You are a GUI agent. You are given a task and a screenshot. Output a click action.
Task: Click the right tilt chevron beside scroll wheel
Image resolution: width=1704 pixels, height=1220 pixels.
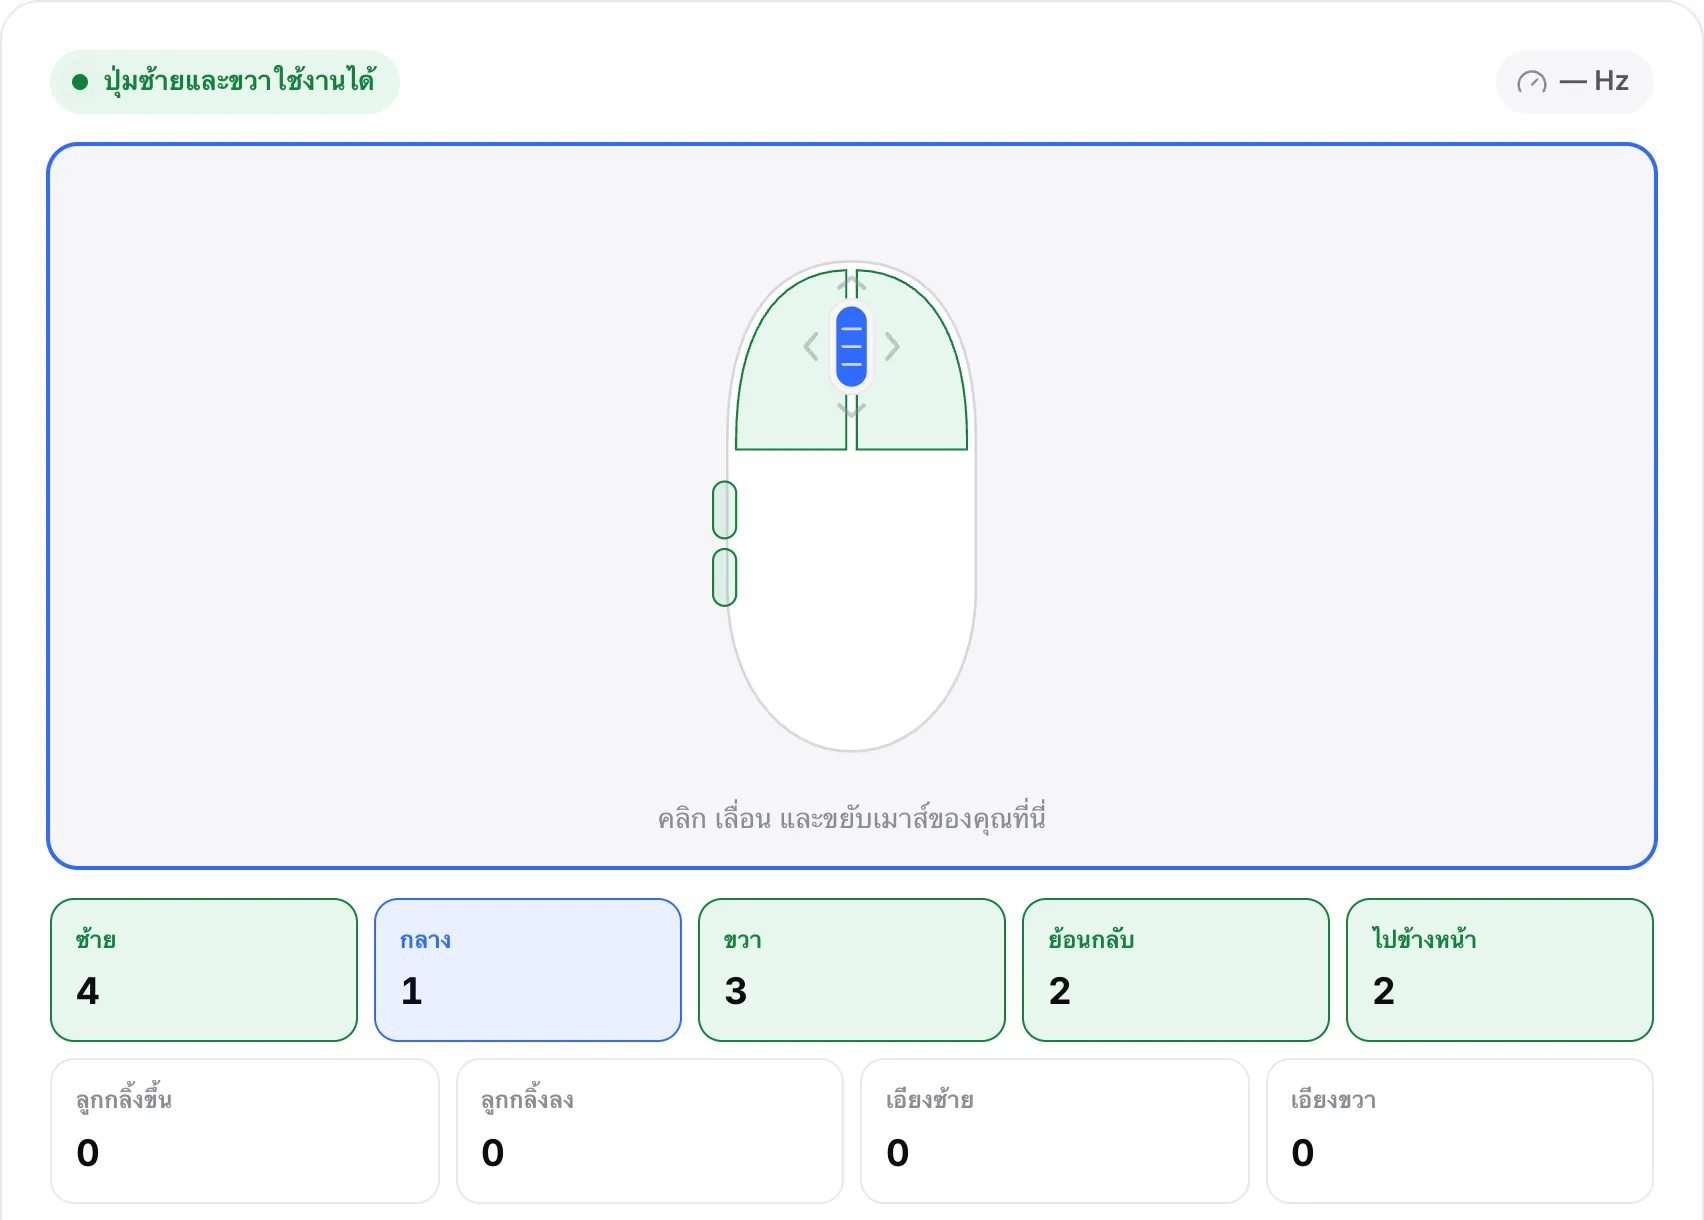[892, 347]
